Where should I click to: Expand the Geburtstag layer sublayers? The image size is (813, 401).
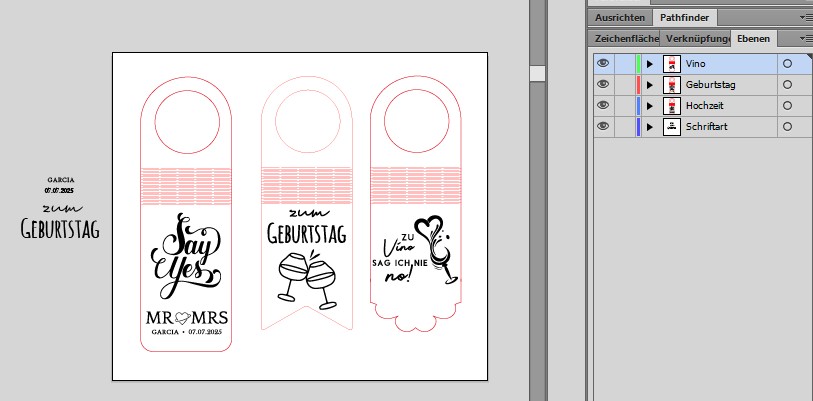point(650,84)
